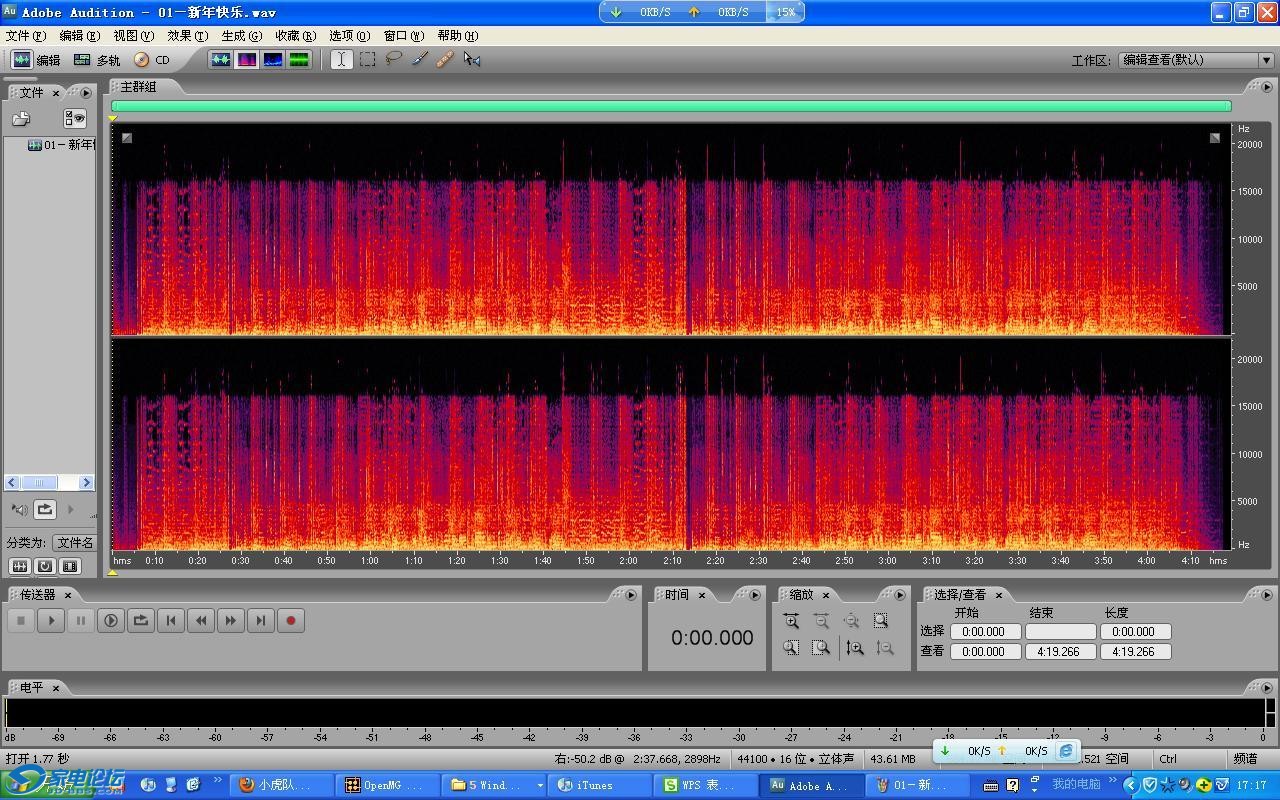Image resolution: width=1280 pixels, height=800 pixels.
Task: Open the 文件 menu
Action: click(25, 36)
